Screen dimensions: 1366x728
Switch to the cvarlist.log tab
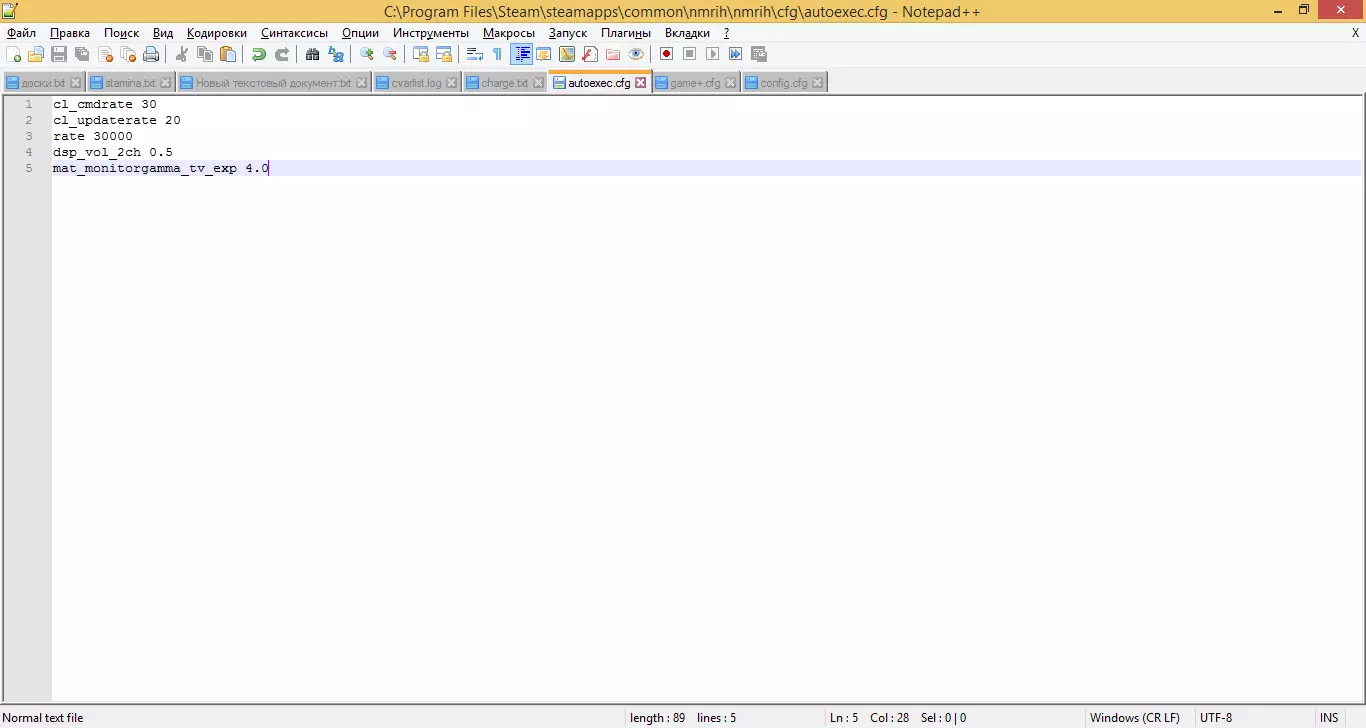(417, 83)
